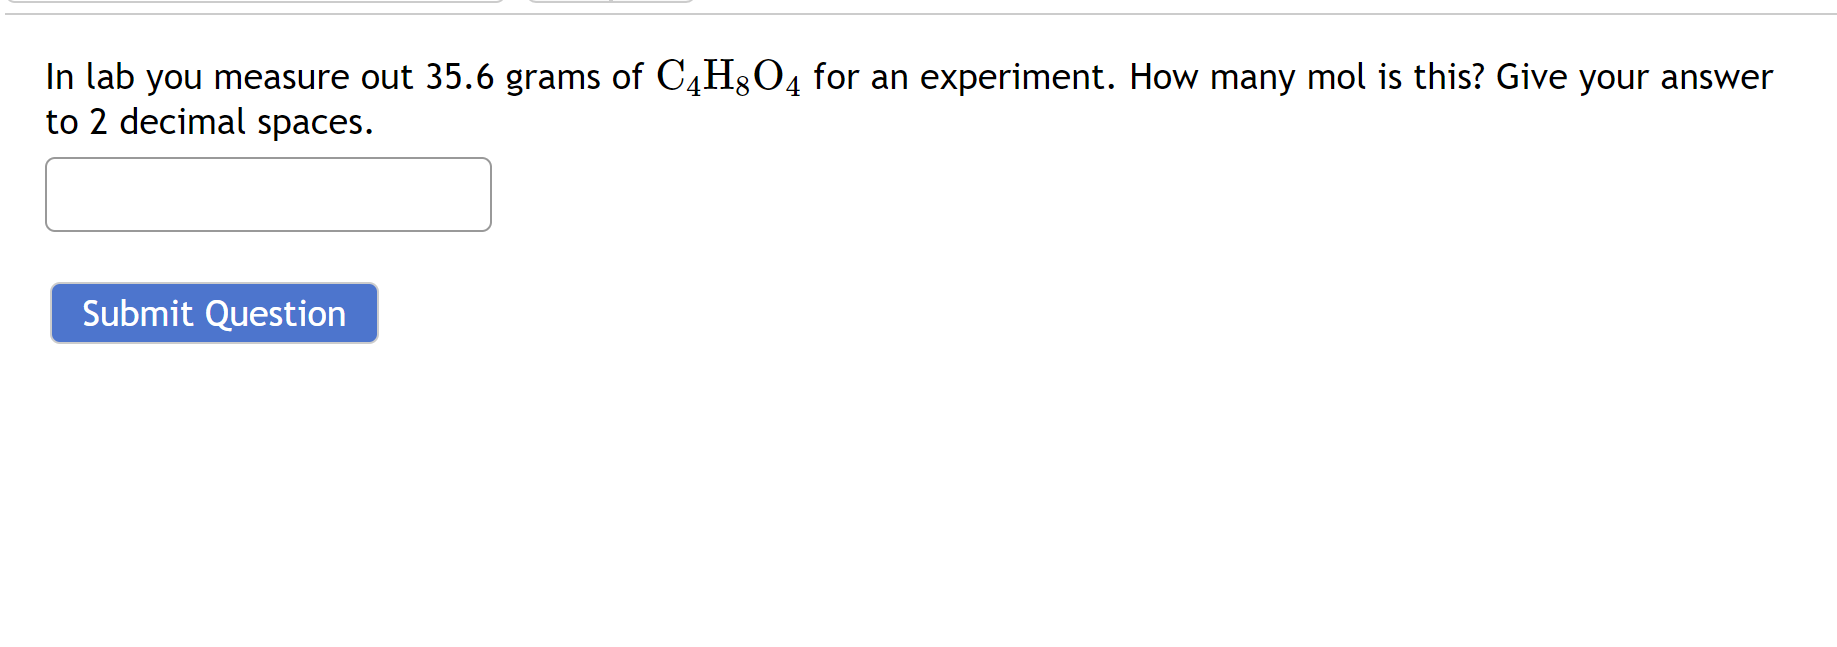Click the words 'Submit Question' on the button

tap(213, 313)
